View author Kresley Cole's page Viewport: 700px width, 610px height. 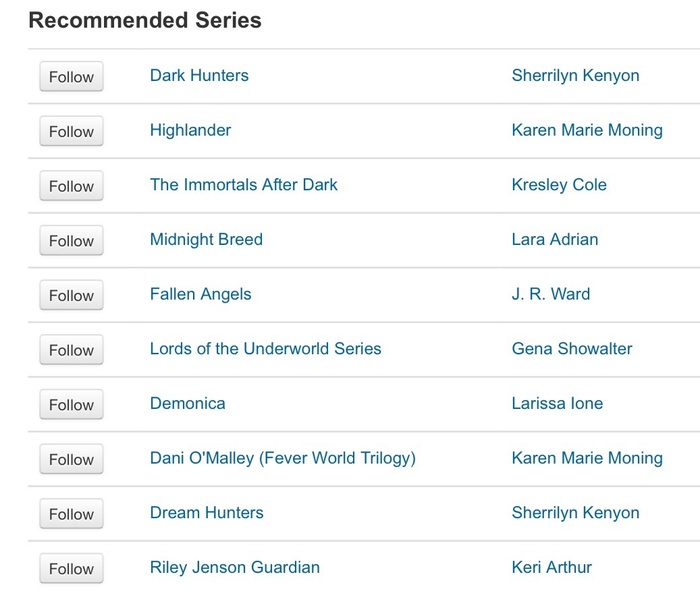tap(559, 185)
